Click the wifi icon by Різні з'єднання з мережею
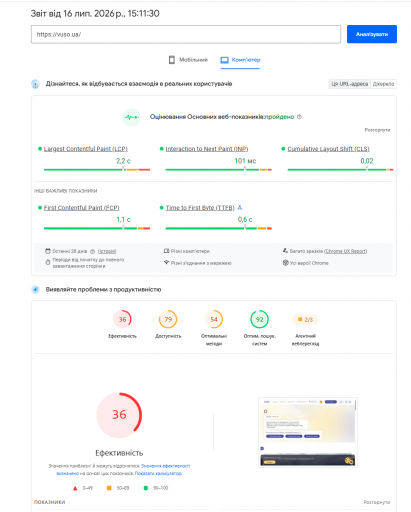 tap(166, 263)
